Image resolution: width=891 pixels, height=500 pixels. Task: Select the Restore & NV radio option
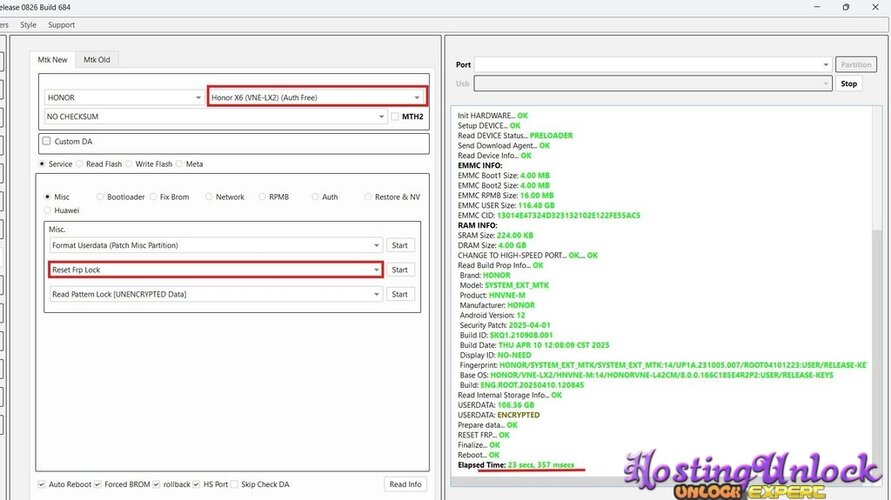(x=368, y=197)
